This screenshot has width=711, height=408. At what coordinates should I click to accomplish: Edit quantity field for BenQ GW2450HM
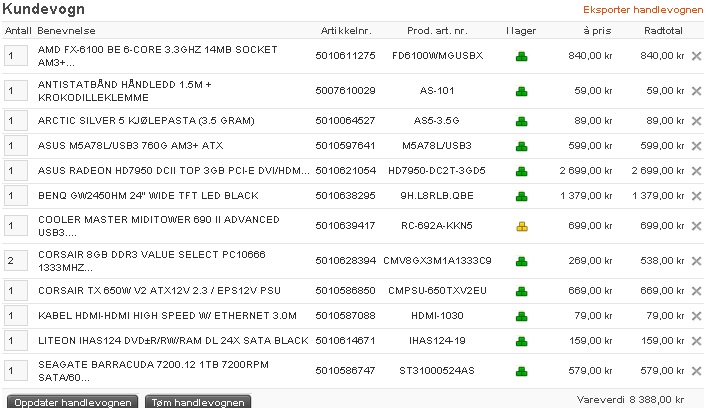tap(16, 195)
